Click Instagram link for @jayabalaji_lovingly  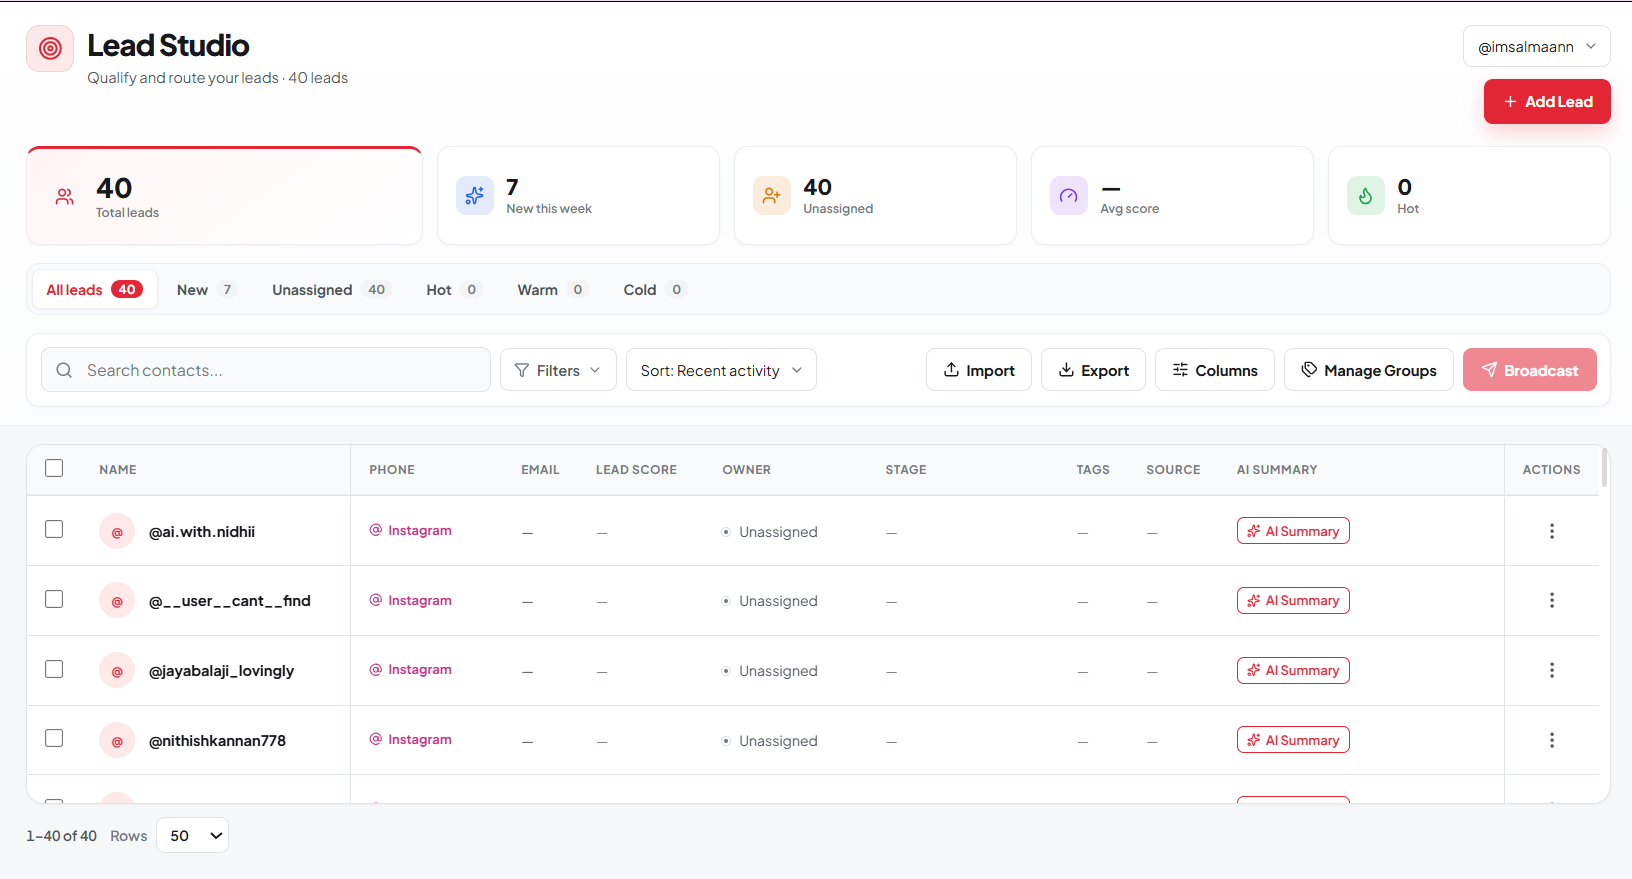point(411,670)
